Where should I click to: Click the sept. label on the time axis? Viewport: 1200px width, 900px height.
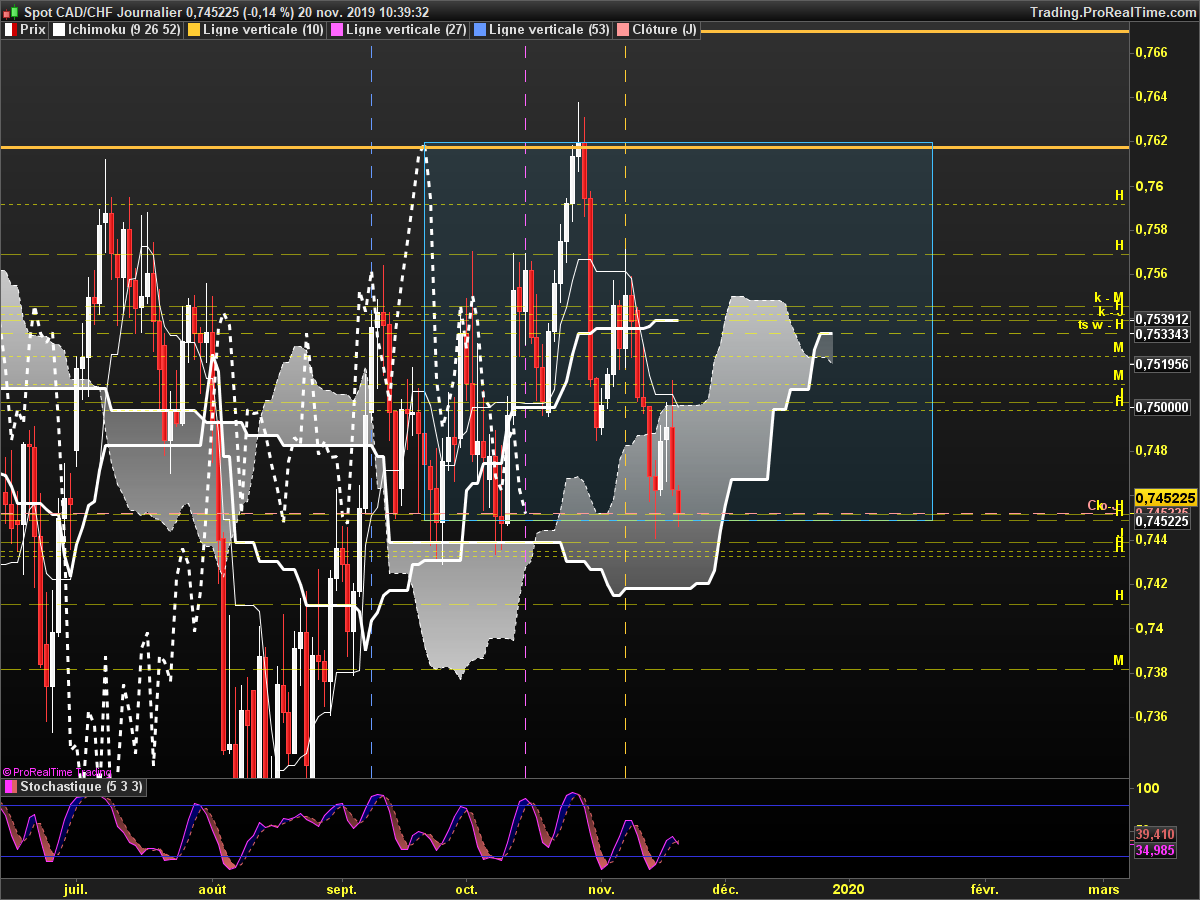[x=342, y=888]
